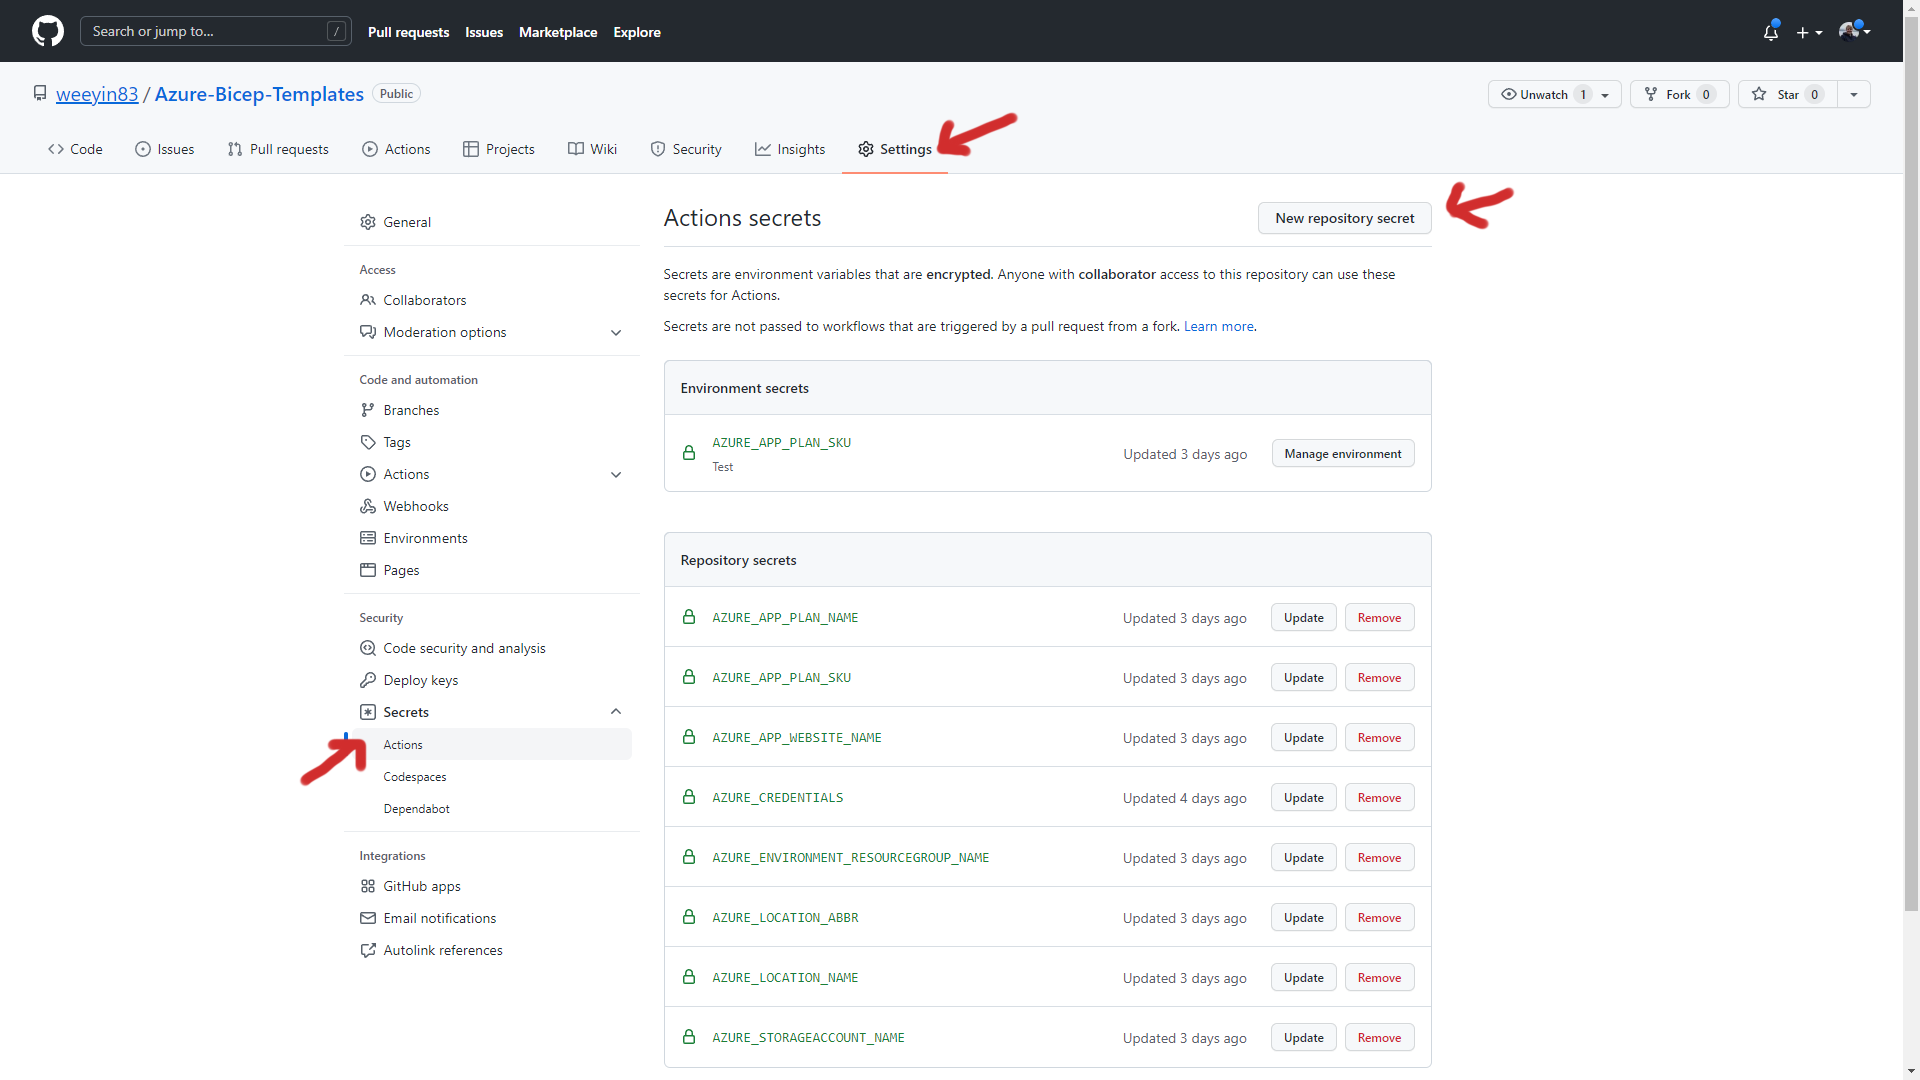The image size is (1920, 1080).
Task: Click Manage environment for AZURE_APP_PLAN_SKU
Action: point(1342,453)
